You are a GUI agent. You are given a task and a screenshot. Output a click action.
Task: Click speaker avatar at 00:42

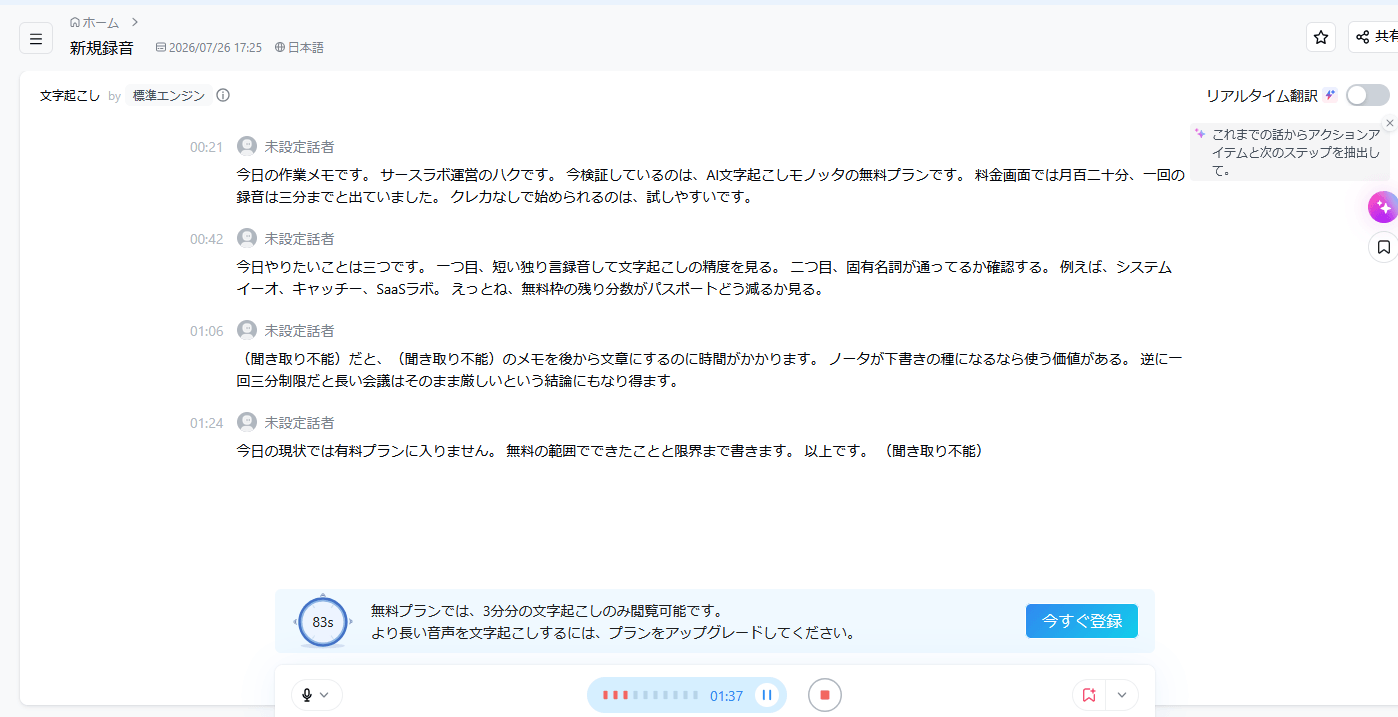(x=247, y=238)
